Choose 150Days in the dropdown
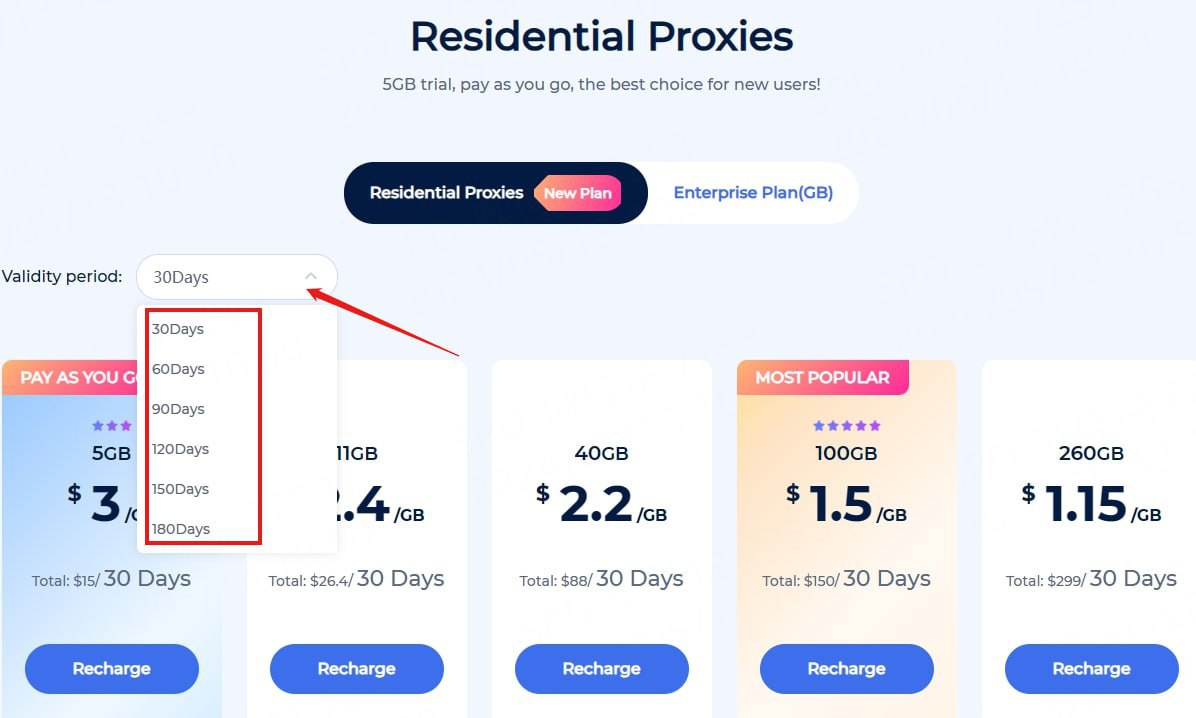 pyautogui.click(x=180, y=489)
